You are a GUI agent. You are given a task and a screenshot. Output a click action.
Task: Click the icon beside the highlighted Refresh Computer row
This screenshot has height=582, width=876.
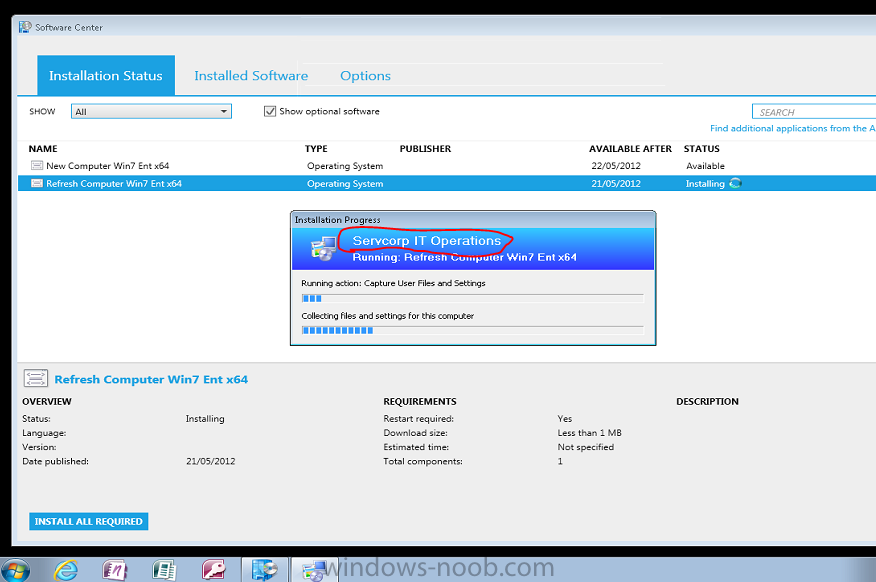point(37,183)
